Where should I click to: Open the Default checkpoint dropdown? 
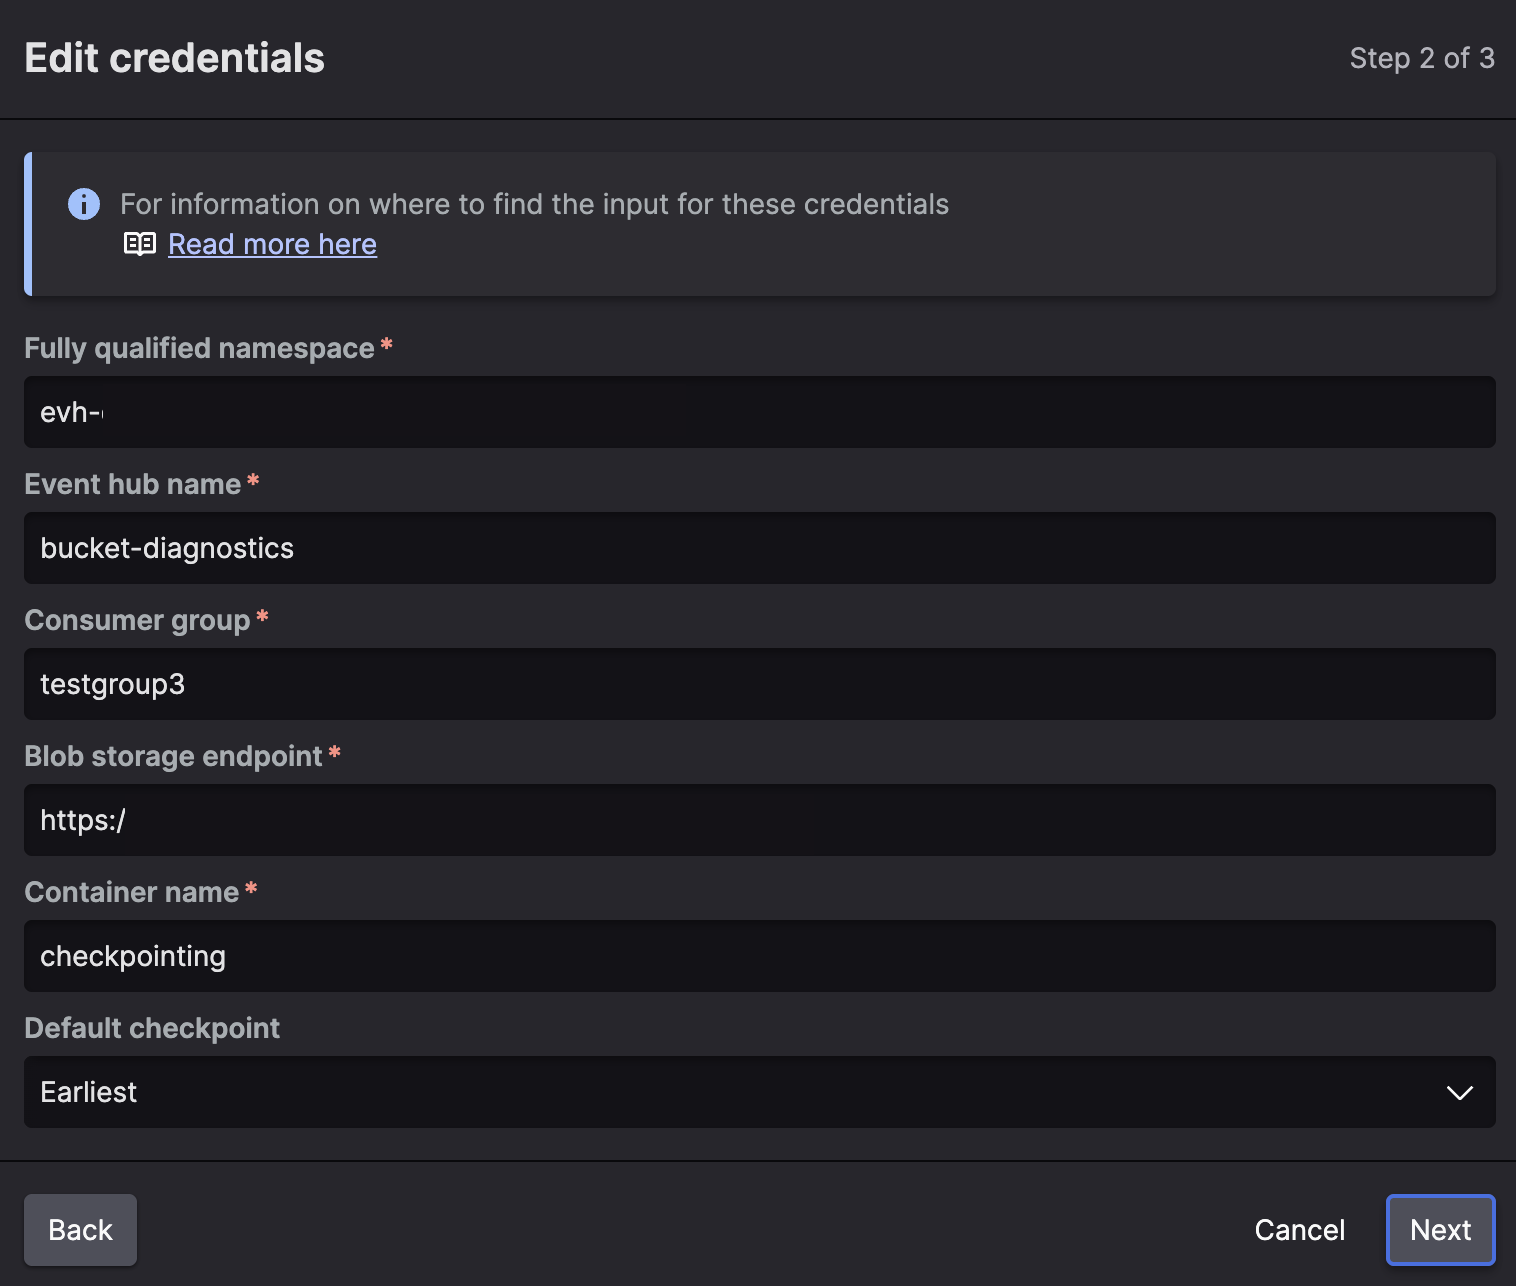[x=758, y=1092]
